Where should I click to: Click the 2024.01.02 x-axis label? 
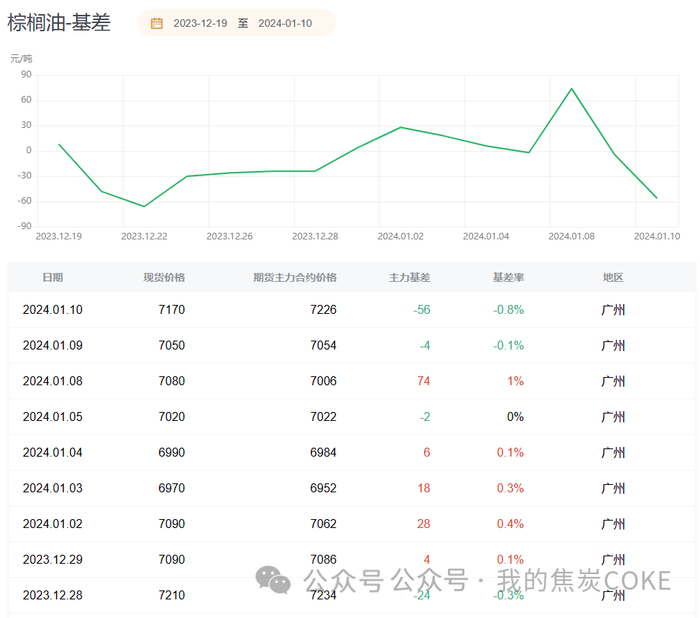[x=400, y=237]
